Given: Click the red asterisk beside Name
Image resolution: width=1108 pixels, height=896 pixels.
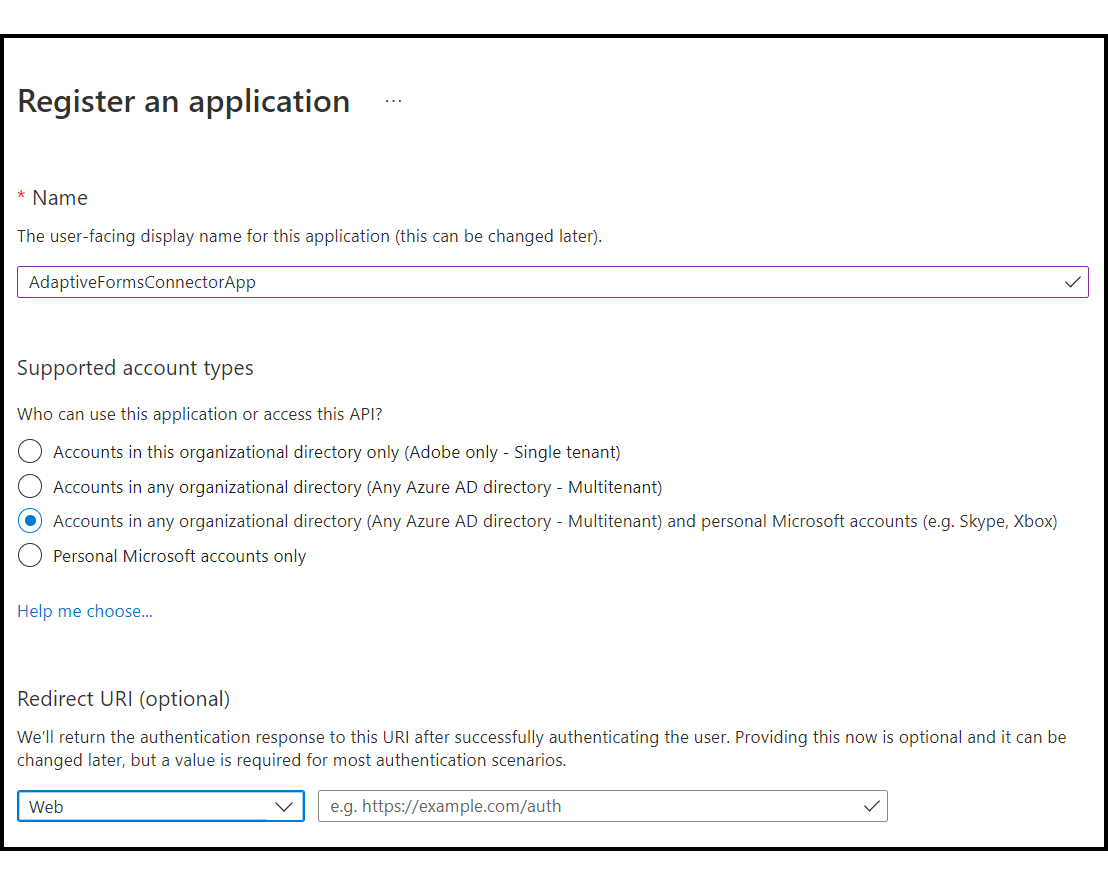Looking at the screenshot, I should pyautogui.click(x=21, y=197).
